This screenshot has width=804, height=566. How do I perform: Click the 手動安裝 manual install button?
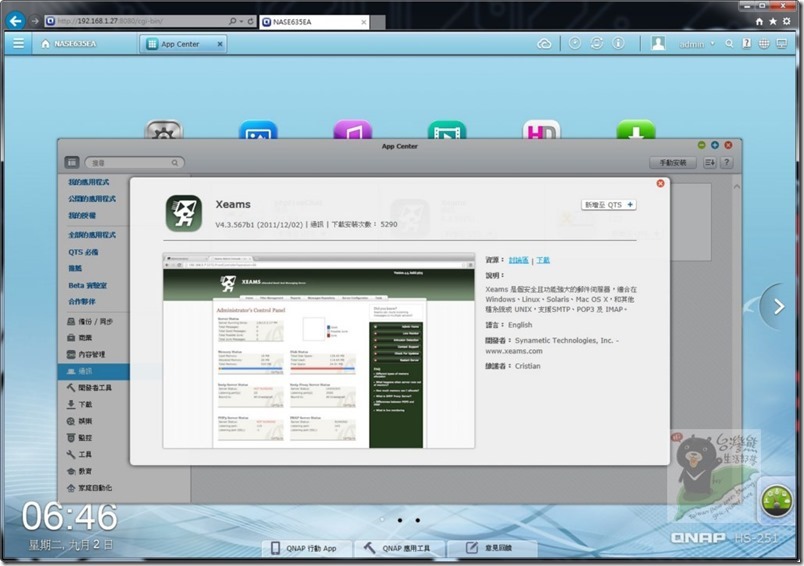[673, 163]
